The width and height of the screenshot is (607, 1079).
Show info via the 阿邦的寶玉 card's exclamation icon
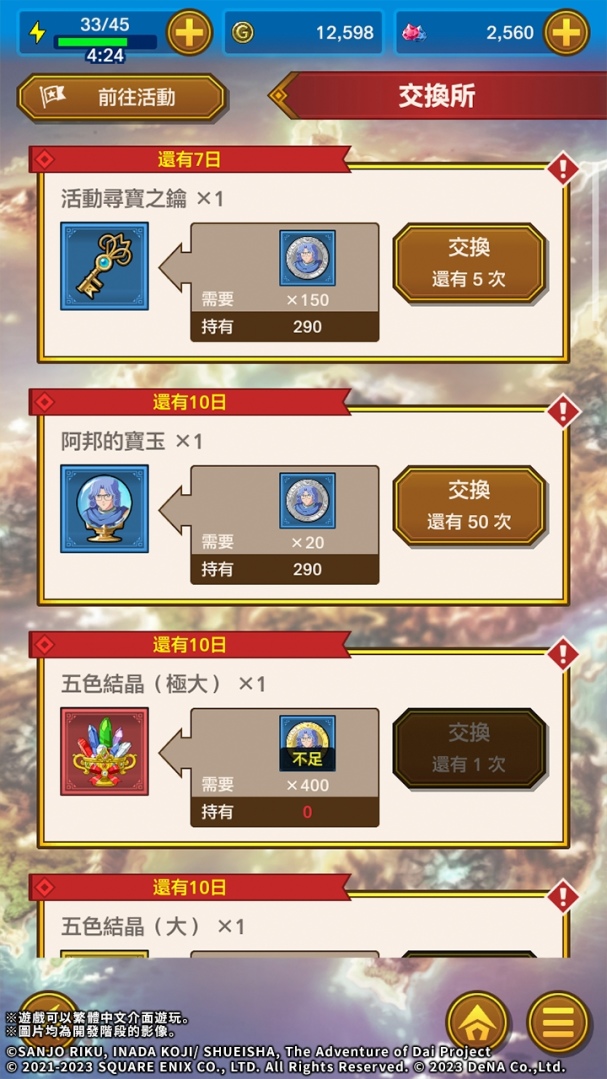[x=563, y=411]
